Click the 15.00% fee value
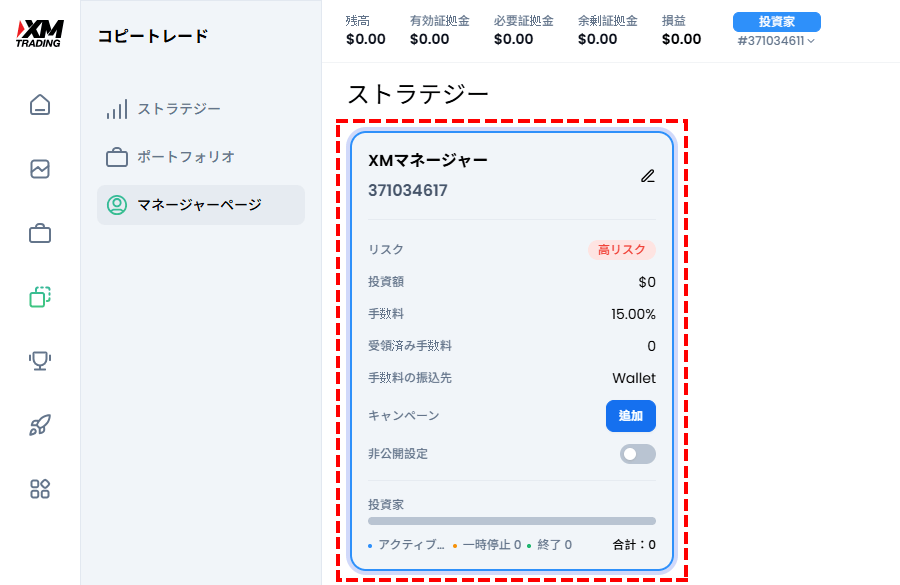Viewport: 900px width, 585px height. pyautogui.click(x=633, y=314)
